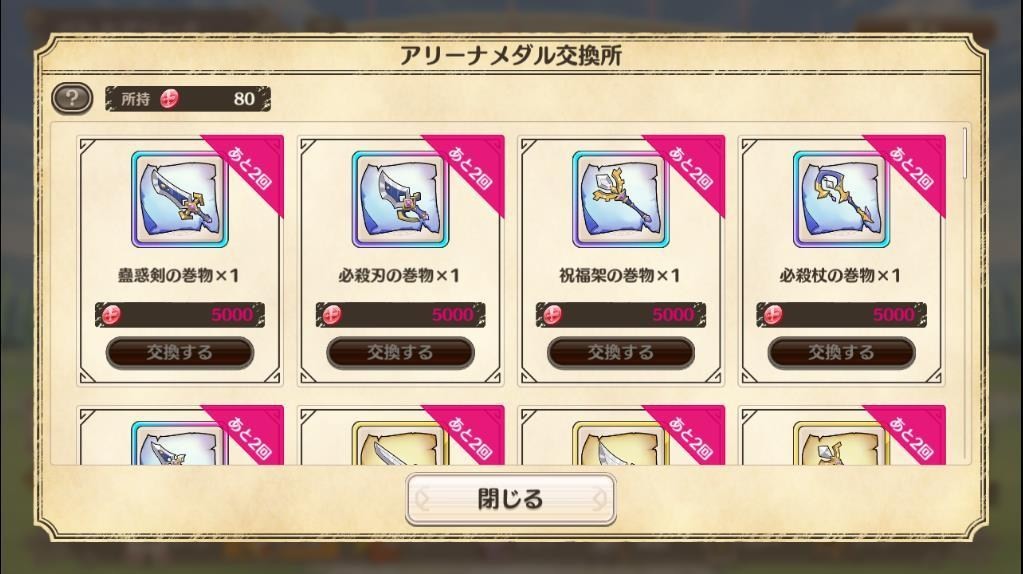
Task: Click 交換する for 必殺刃の巻物
Action: tap(401, 353)
